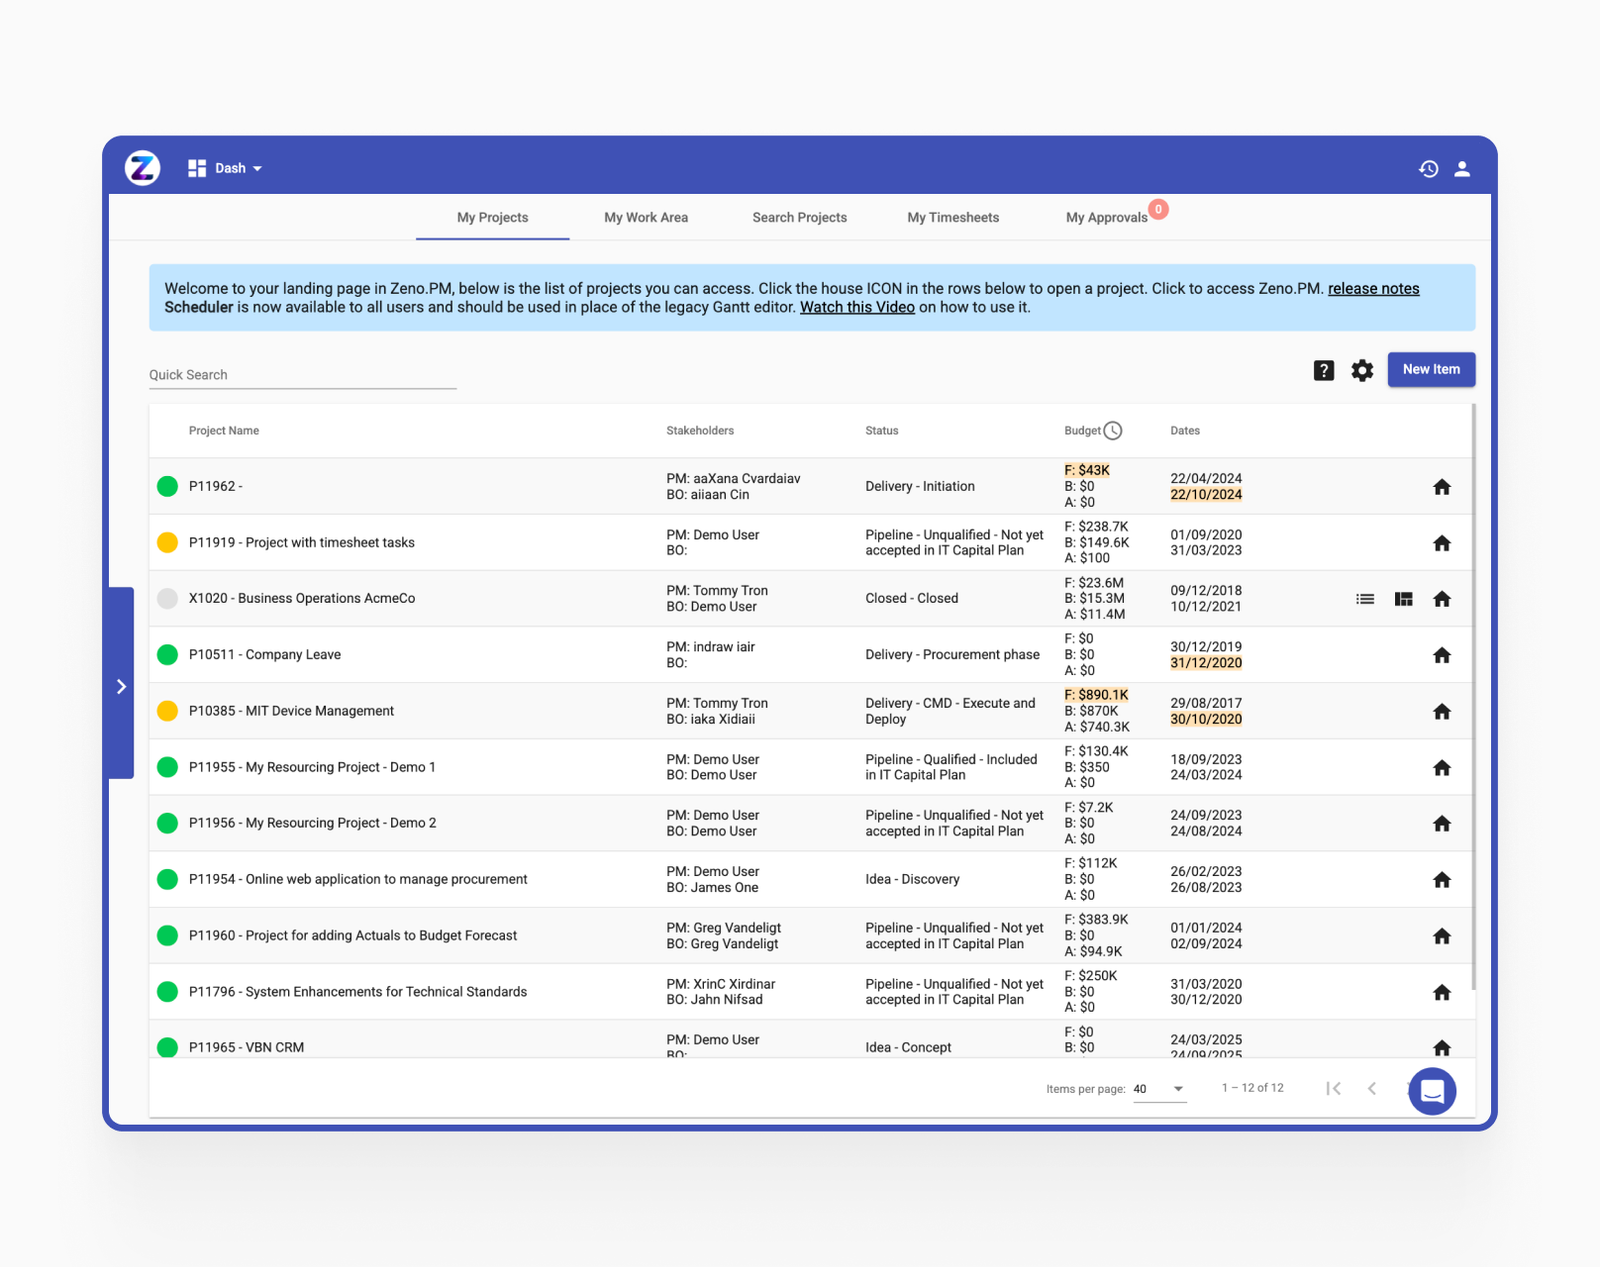Open the Zeno.PM logo icon
Screen dimensions: 1600x1267
coord(141,167)
